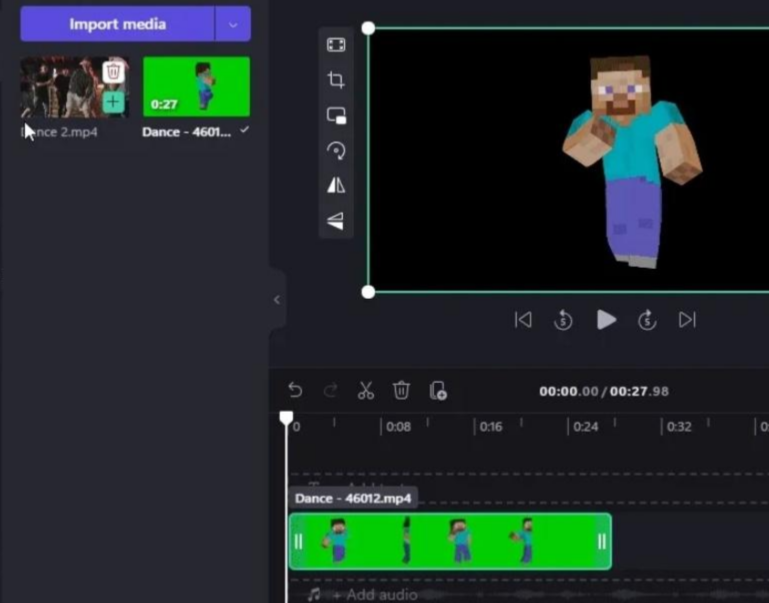This screenshot has width=769, height=603.
Task: Click the Duplicate clip icon
Action: 438,391
